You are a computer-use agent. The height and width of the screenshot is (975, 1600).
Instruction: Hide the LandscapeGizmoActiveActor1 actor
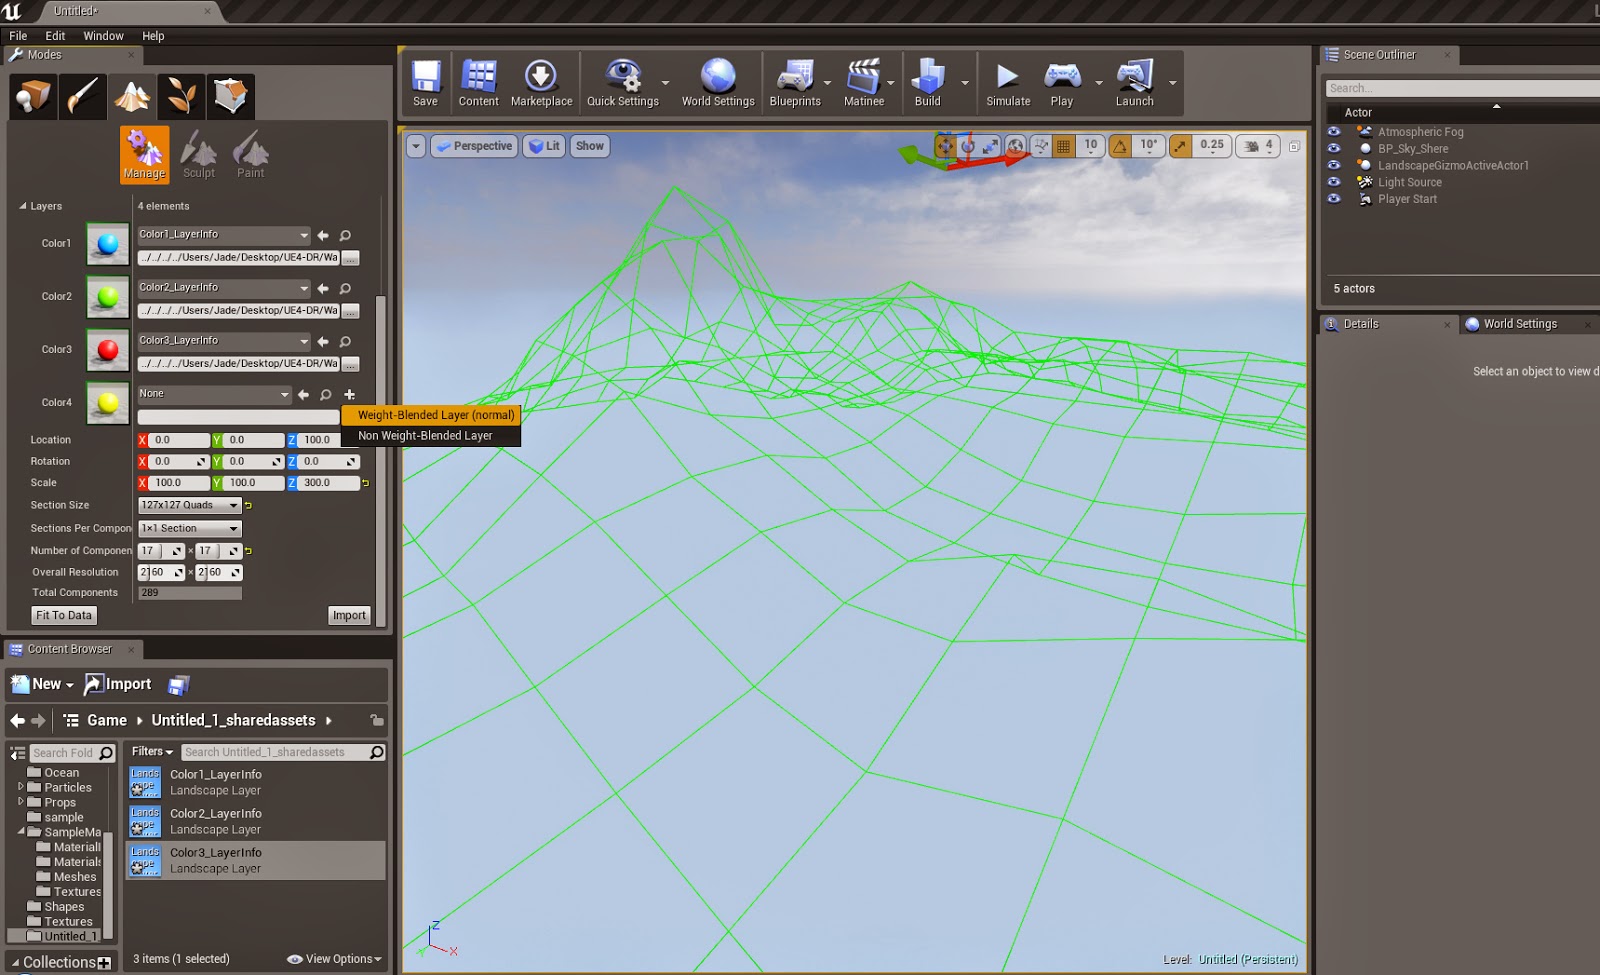tap(1333, 166)
